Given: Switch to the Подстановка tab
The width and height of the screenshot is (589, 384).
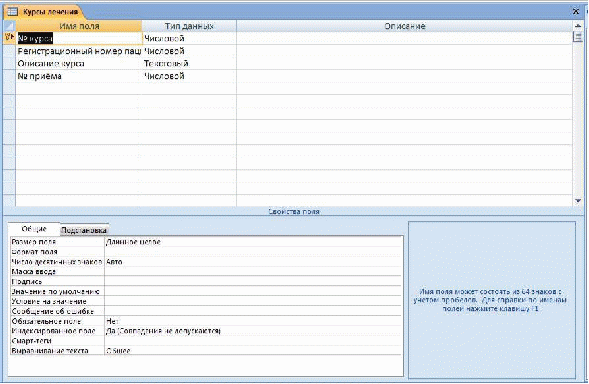Looking at the screenshot, I should (x=84, y=230).
